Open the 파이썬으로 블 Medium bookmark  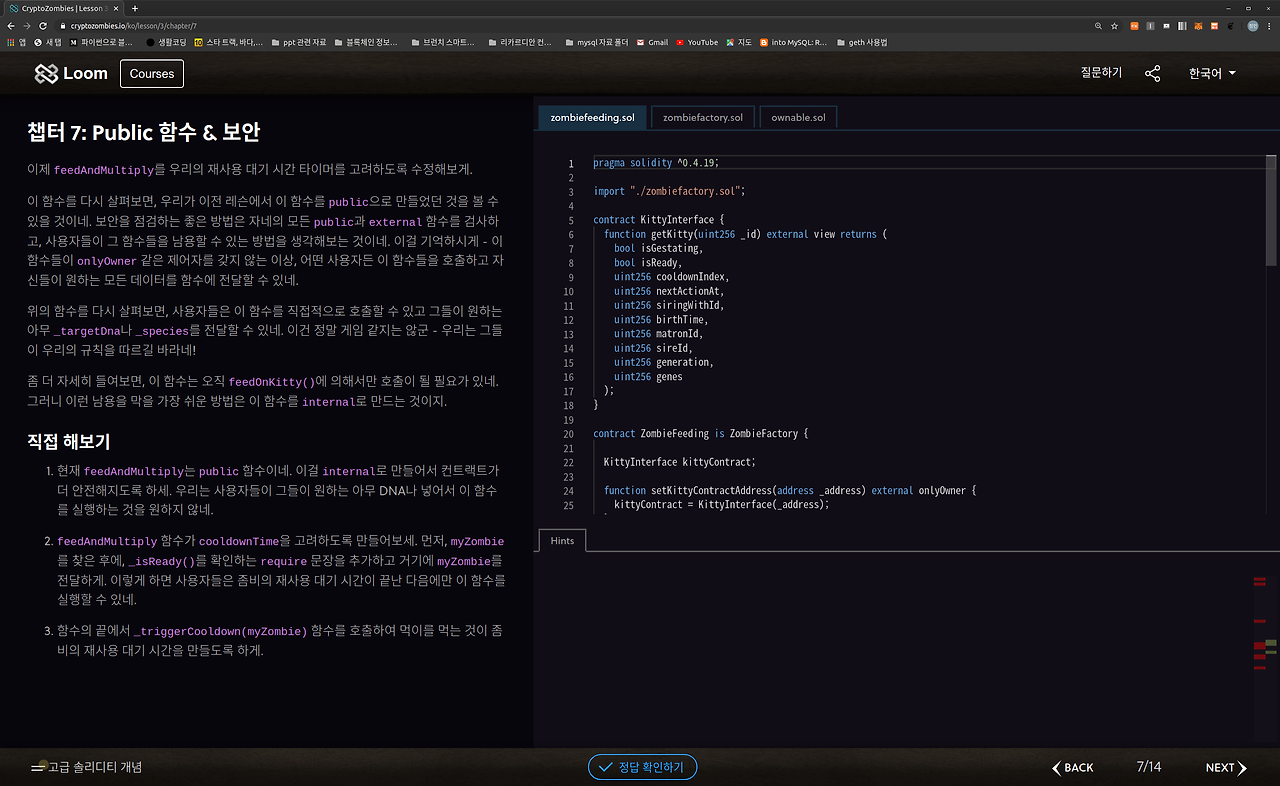(101, 43)
